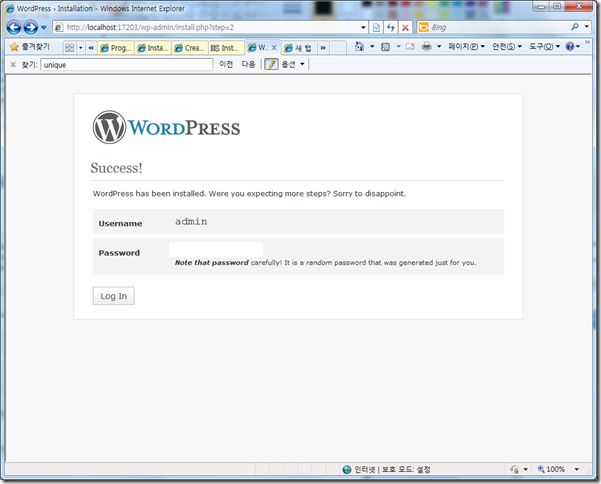Expand the tab list dropdown arrow

(x=80, y=48)
